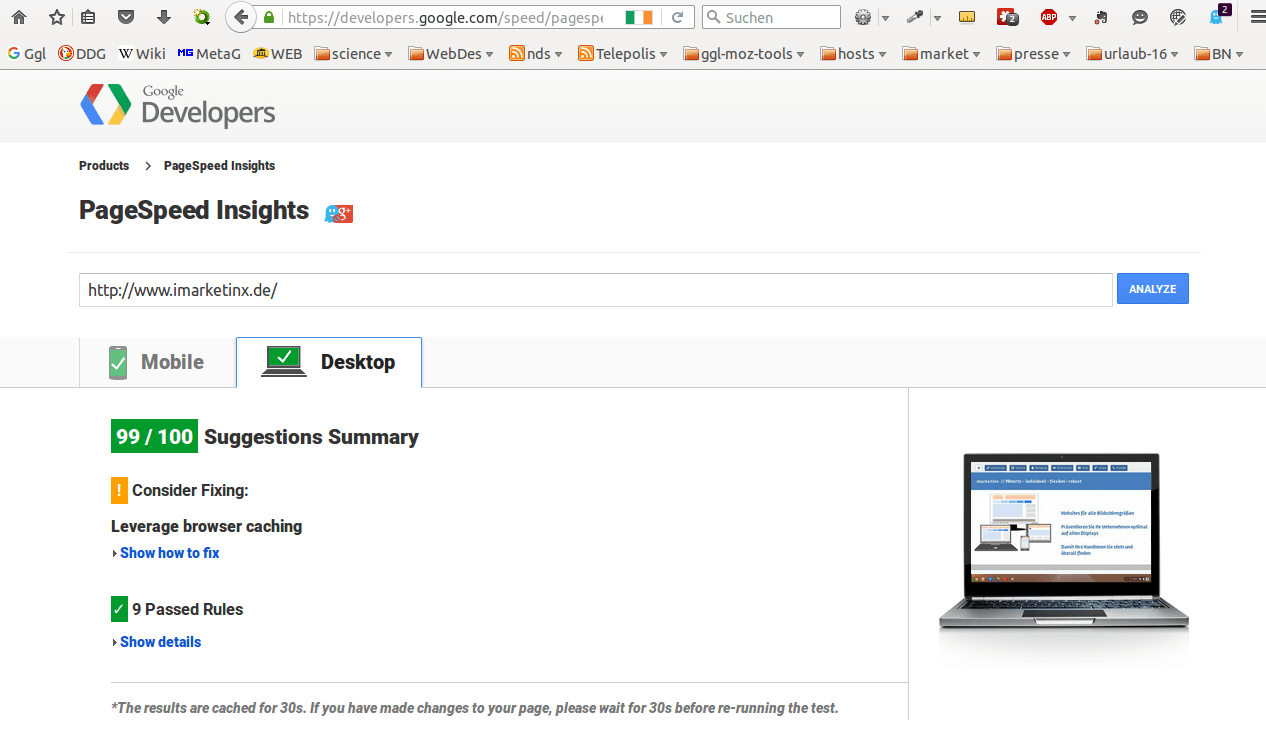Expand the Telepolis feed folder
Image resolution: width=1266 pixels, height=743 pixels.
[x=623, y=54]
